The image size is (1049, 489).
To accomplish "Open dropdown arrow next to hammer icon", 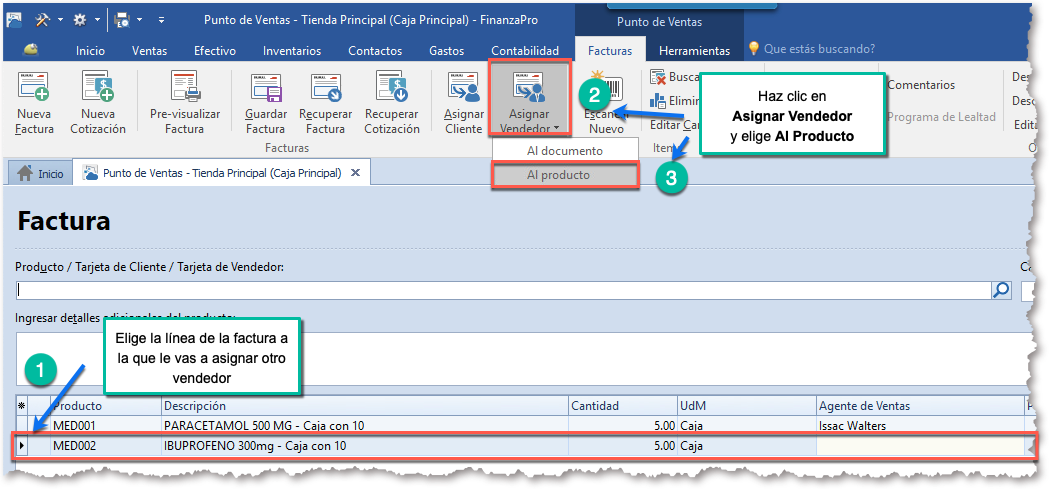I will (x=60, y=20).
